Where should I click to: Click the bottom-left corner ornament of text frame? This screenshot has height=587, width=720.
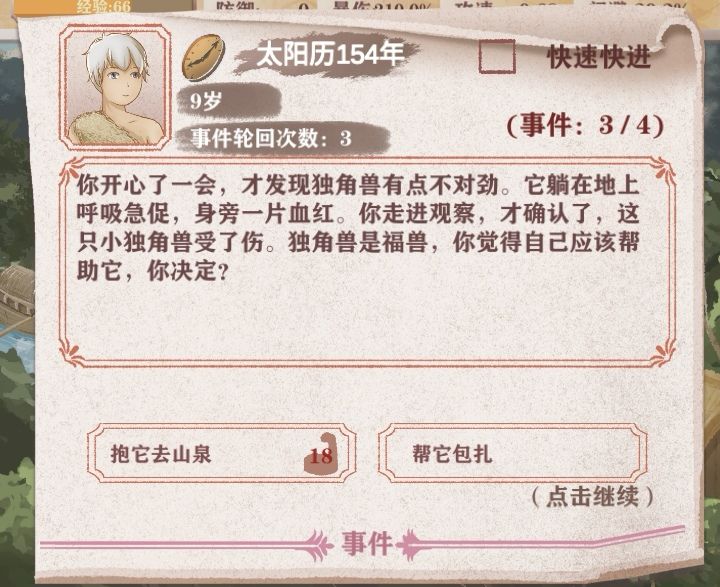pyautogui.click(x=73, y=353)
